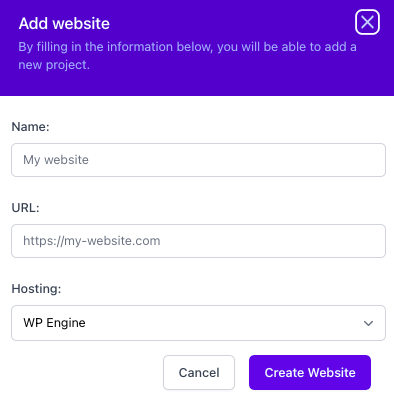Screen dimensions: 394x396
Task: Click the 'Name:' field label
Action: 30,127
